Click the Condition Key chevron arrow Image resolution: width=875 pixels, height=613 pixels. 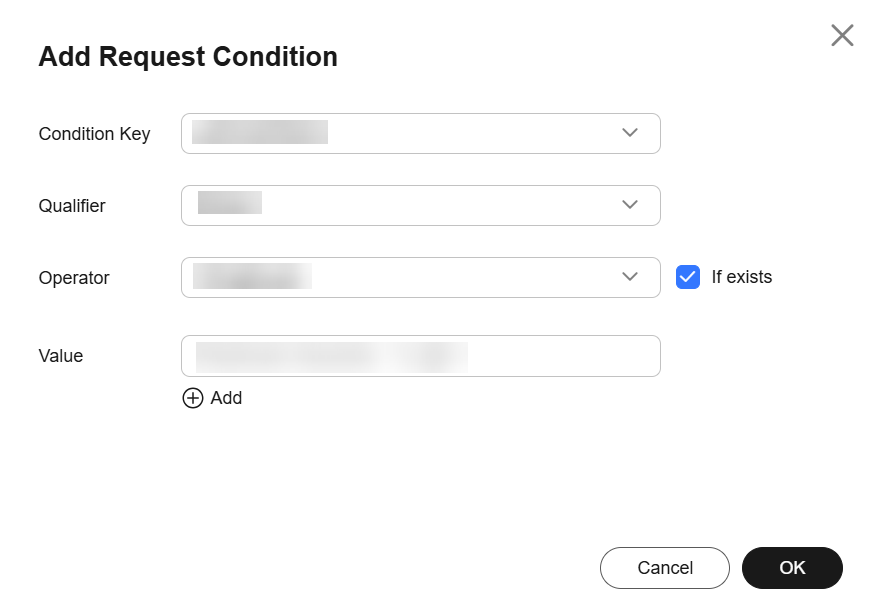[x=629, y=133]
